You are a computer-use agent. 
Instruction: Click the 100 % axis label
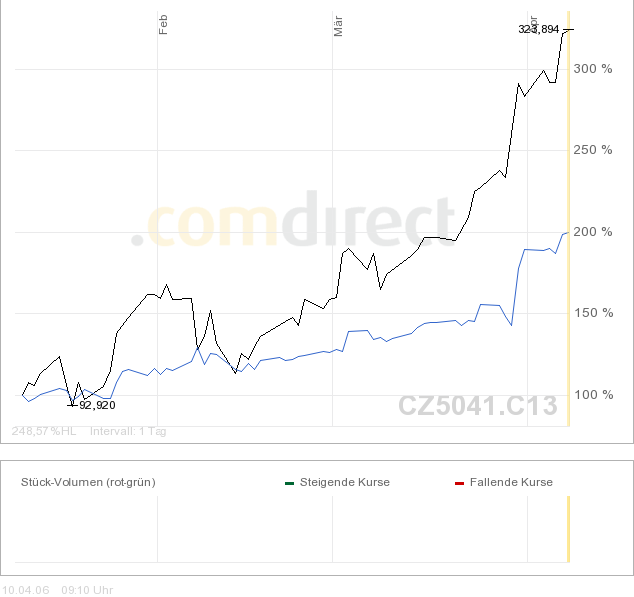592,395
